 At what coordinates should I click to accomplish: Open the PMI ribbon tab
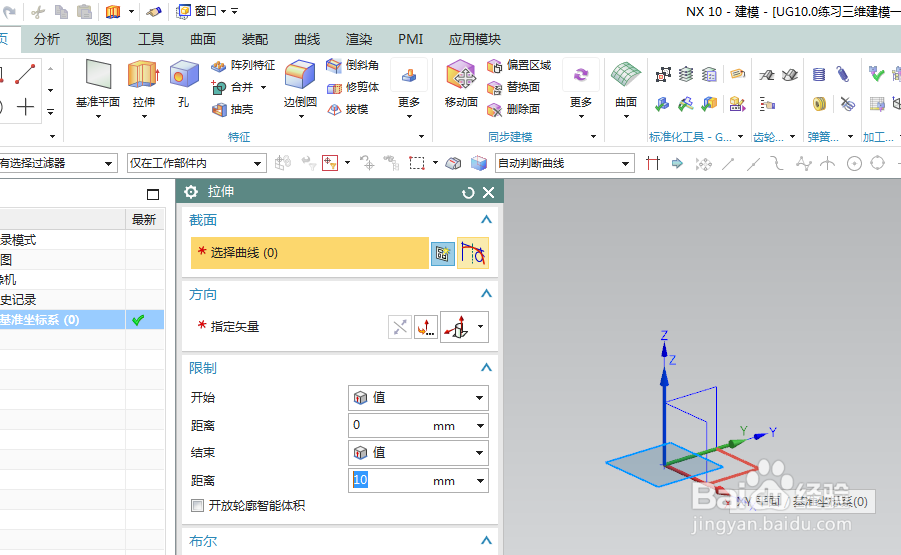coord(410,39)
